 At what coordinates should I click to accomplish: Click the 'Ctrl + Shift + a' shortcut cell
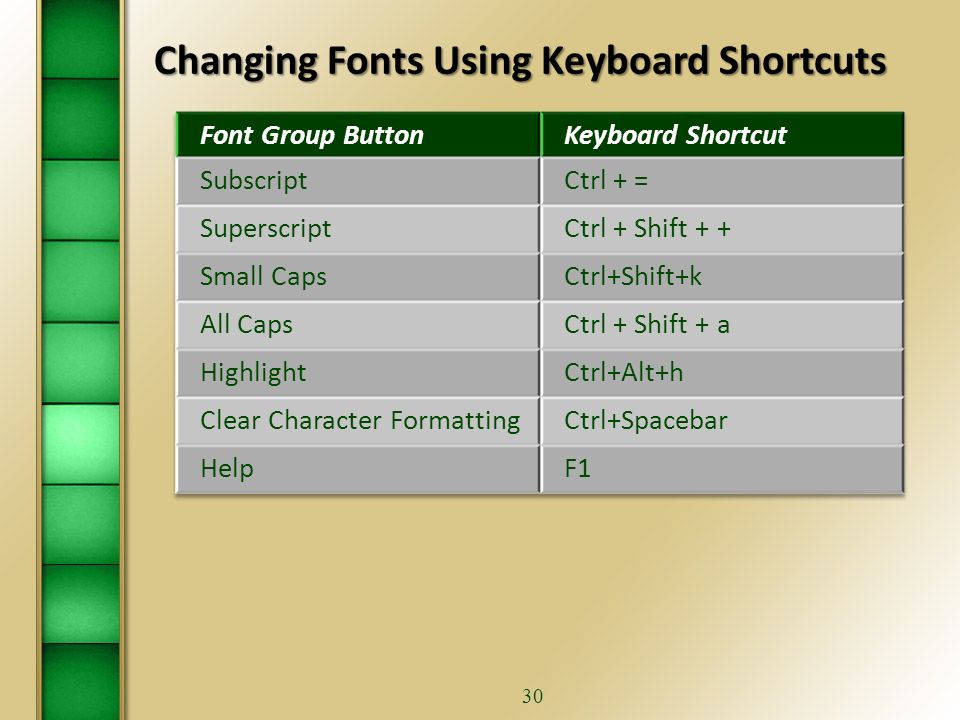coord(722,325)
